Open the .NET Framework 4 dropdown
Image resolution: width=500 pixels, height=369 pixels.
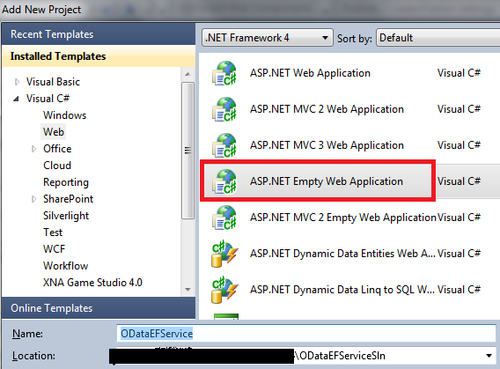pyautogui.click(x=267, y=38)
